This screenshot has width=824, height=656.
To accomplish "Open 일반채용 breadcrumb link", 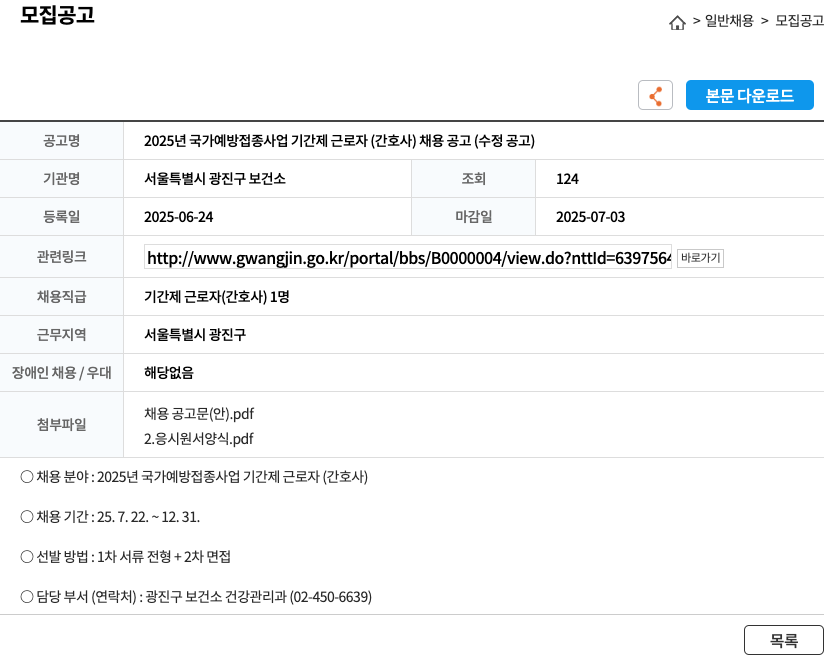I will point(729,21).
